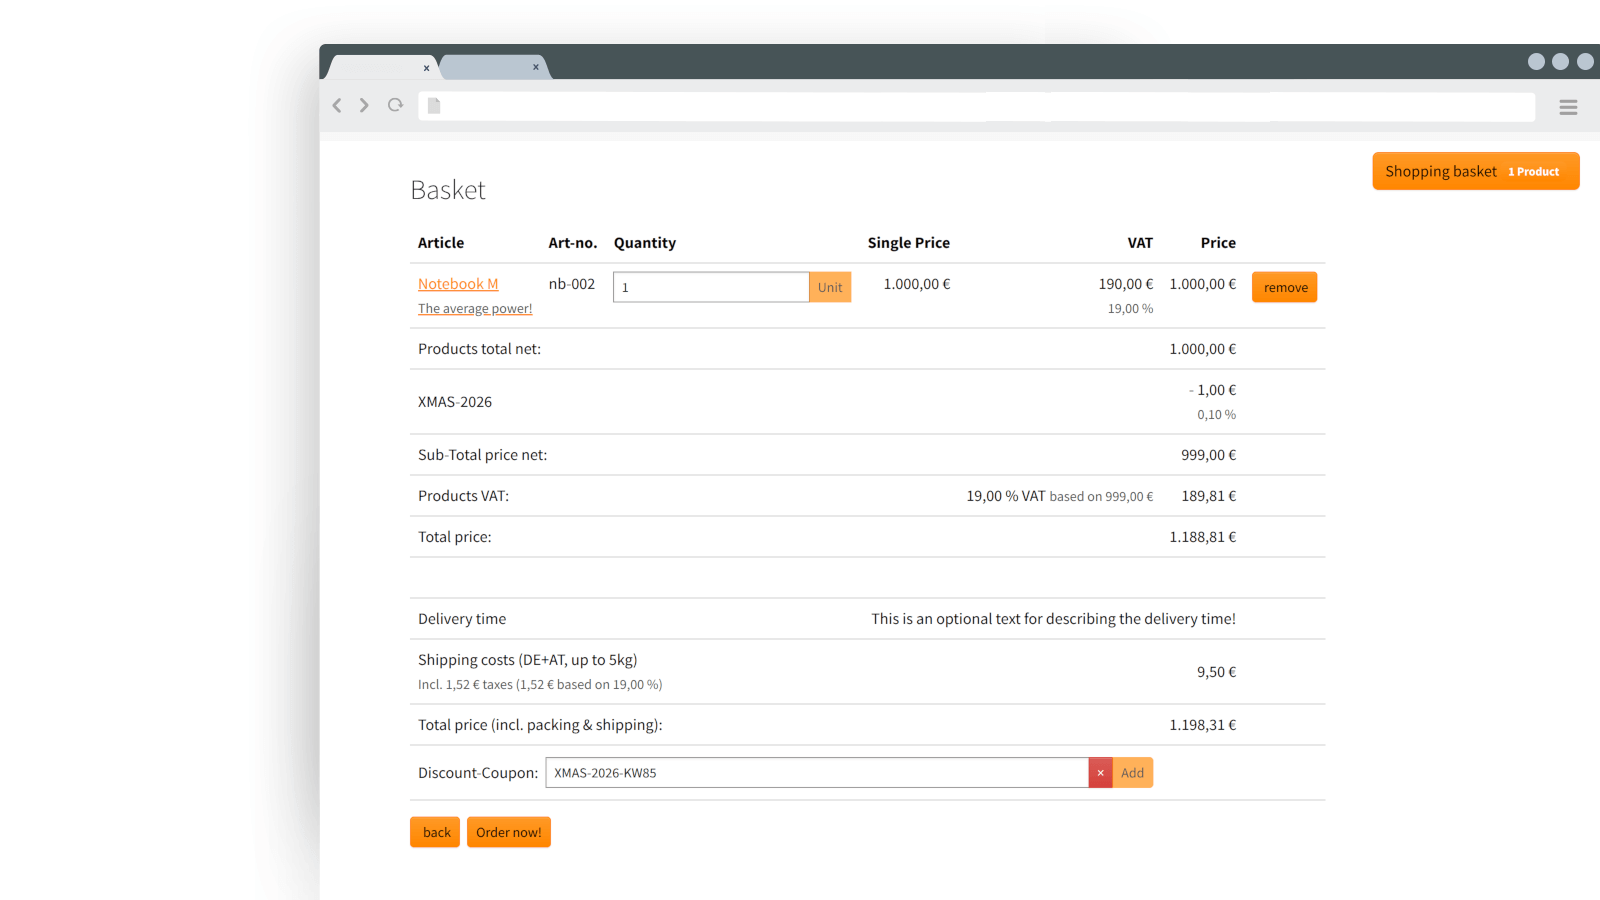Switch to the second browser tab
The height and width of the screenshot is (900, 1600).
coord(488,67)
